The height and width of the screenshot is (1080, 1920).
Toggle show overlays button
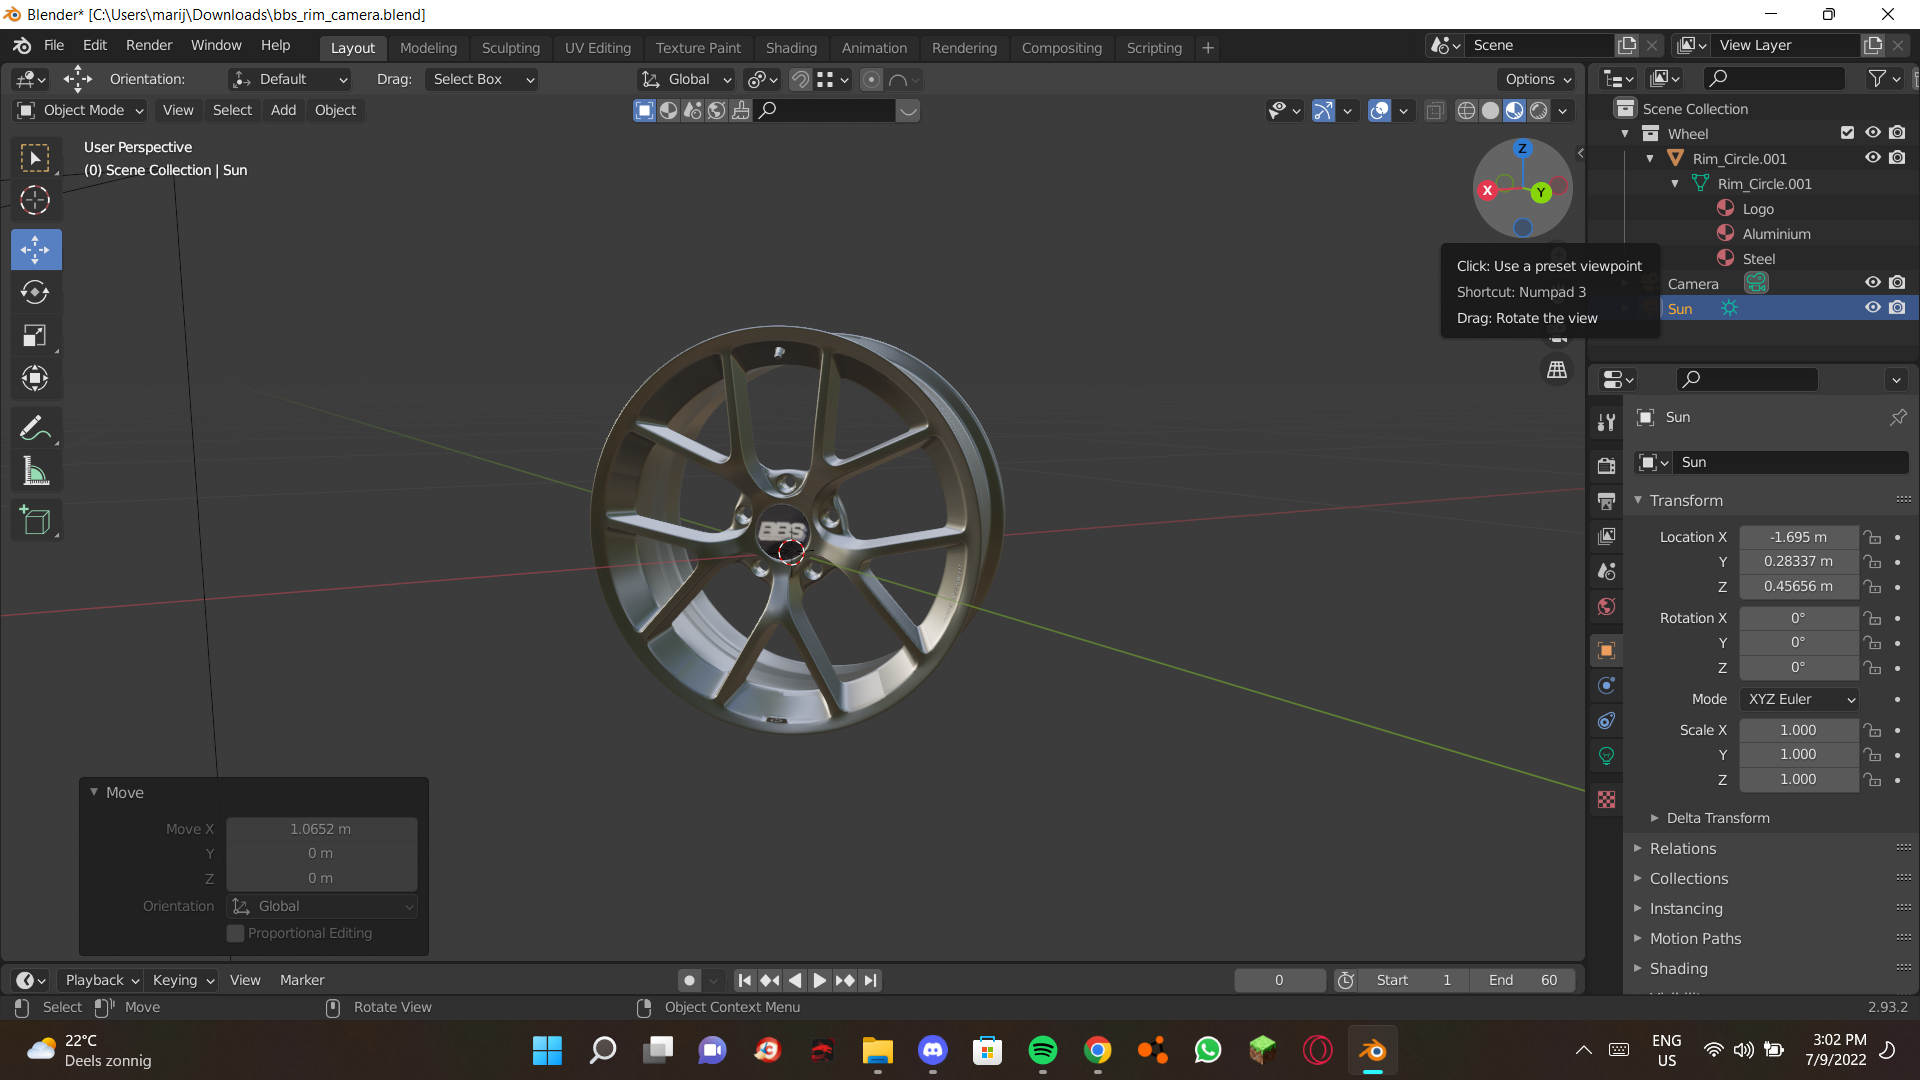coord(1379,110)
